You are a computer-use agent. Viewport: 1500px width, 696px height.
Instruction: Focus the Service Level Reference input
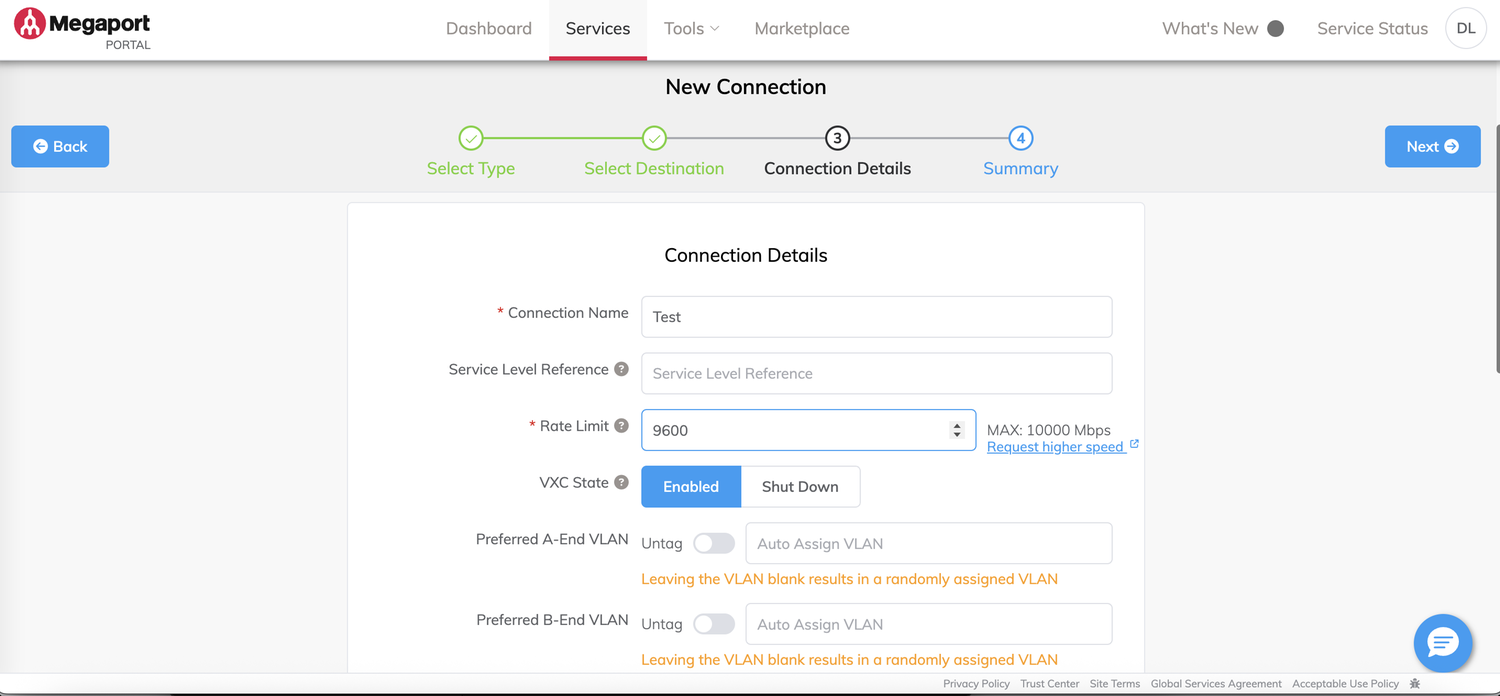coord(876,373)
